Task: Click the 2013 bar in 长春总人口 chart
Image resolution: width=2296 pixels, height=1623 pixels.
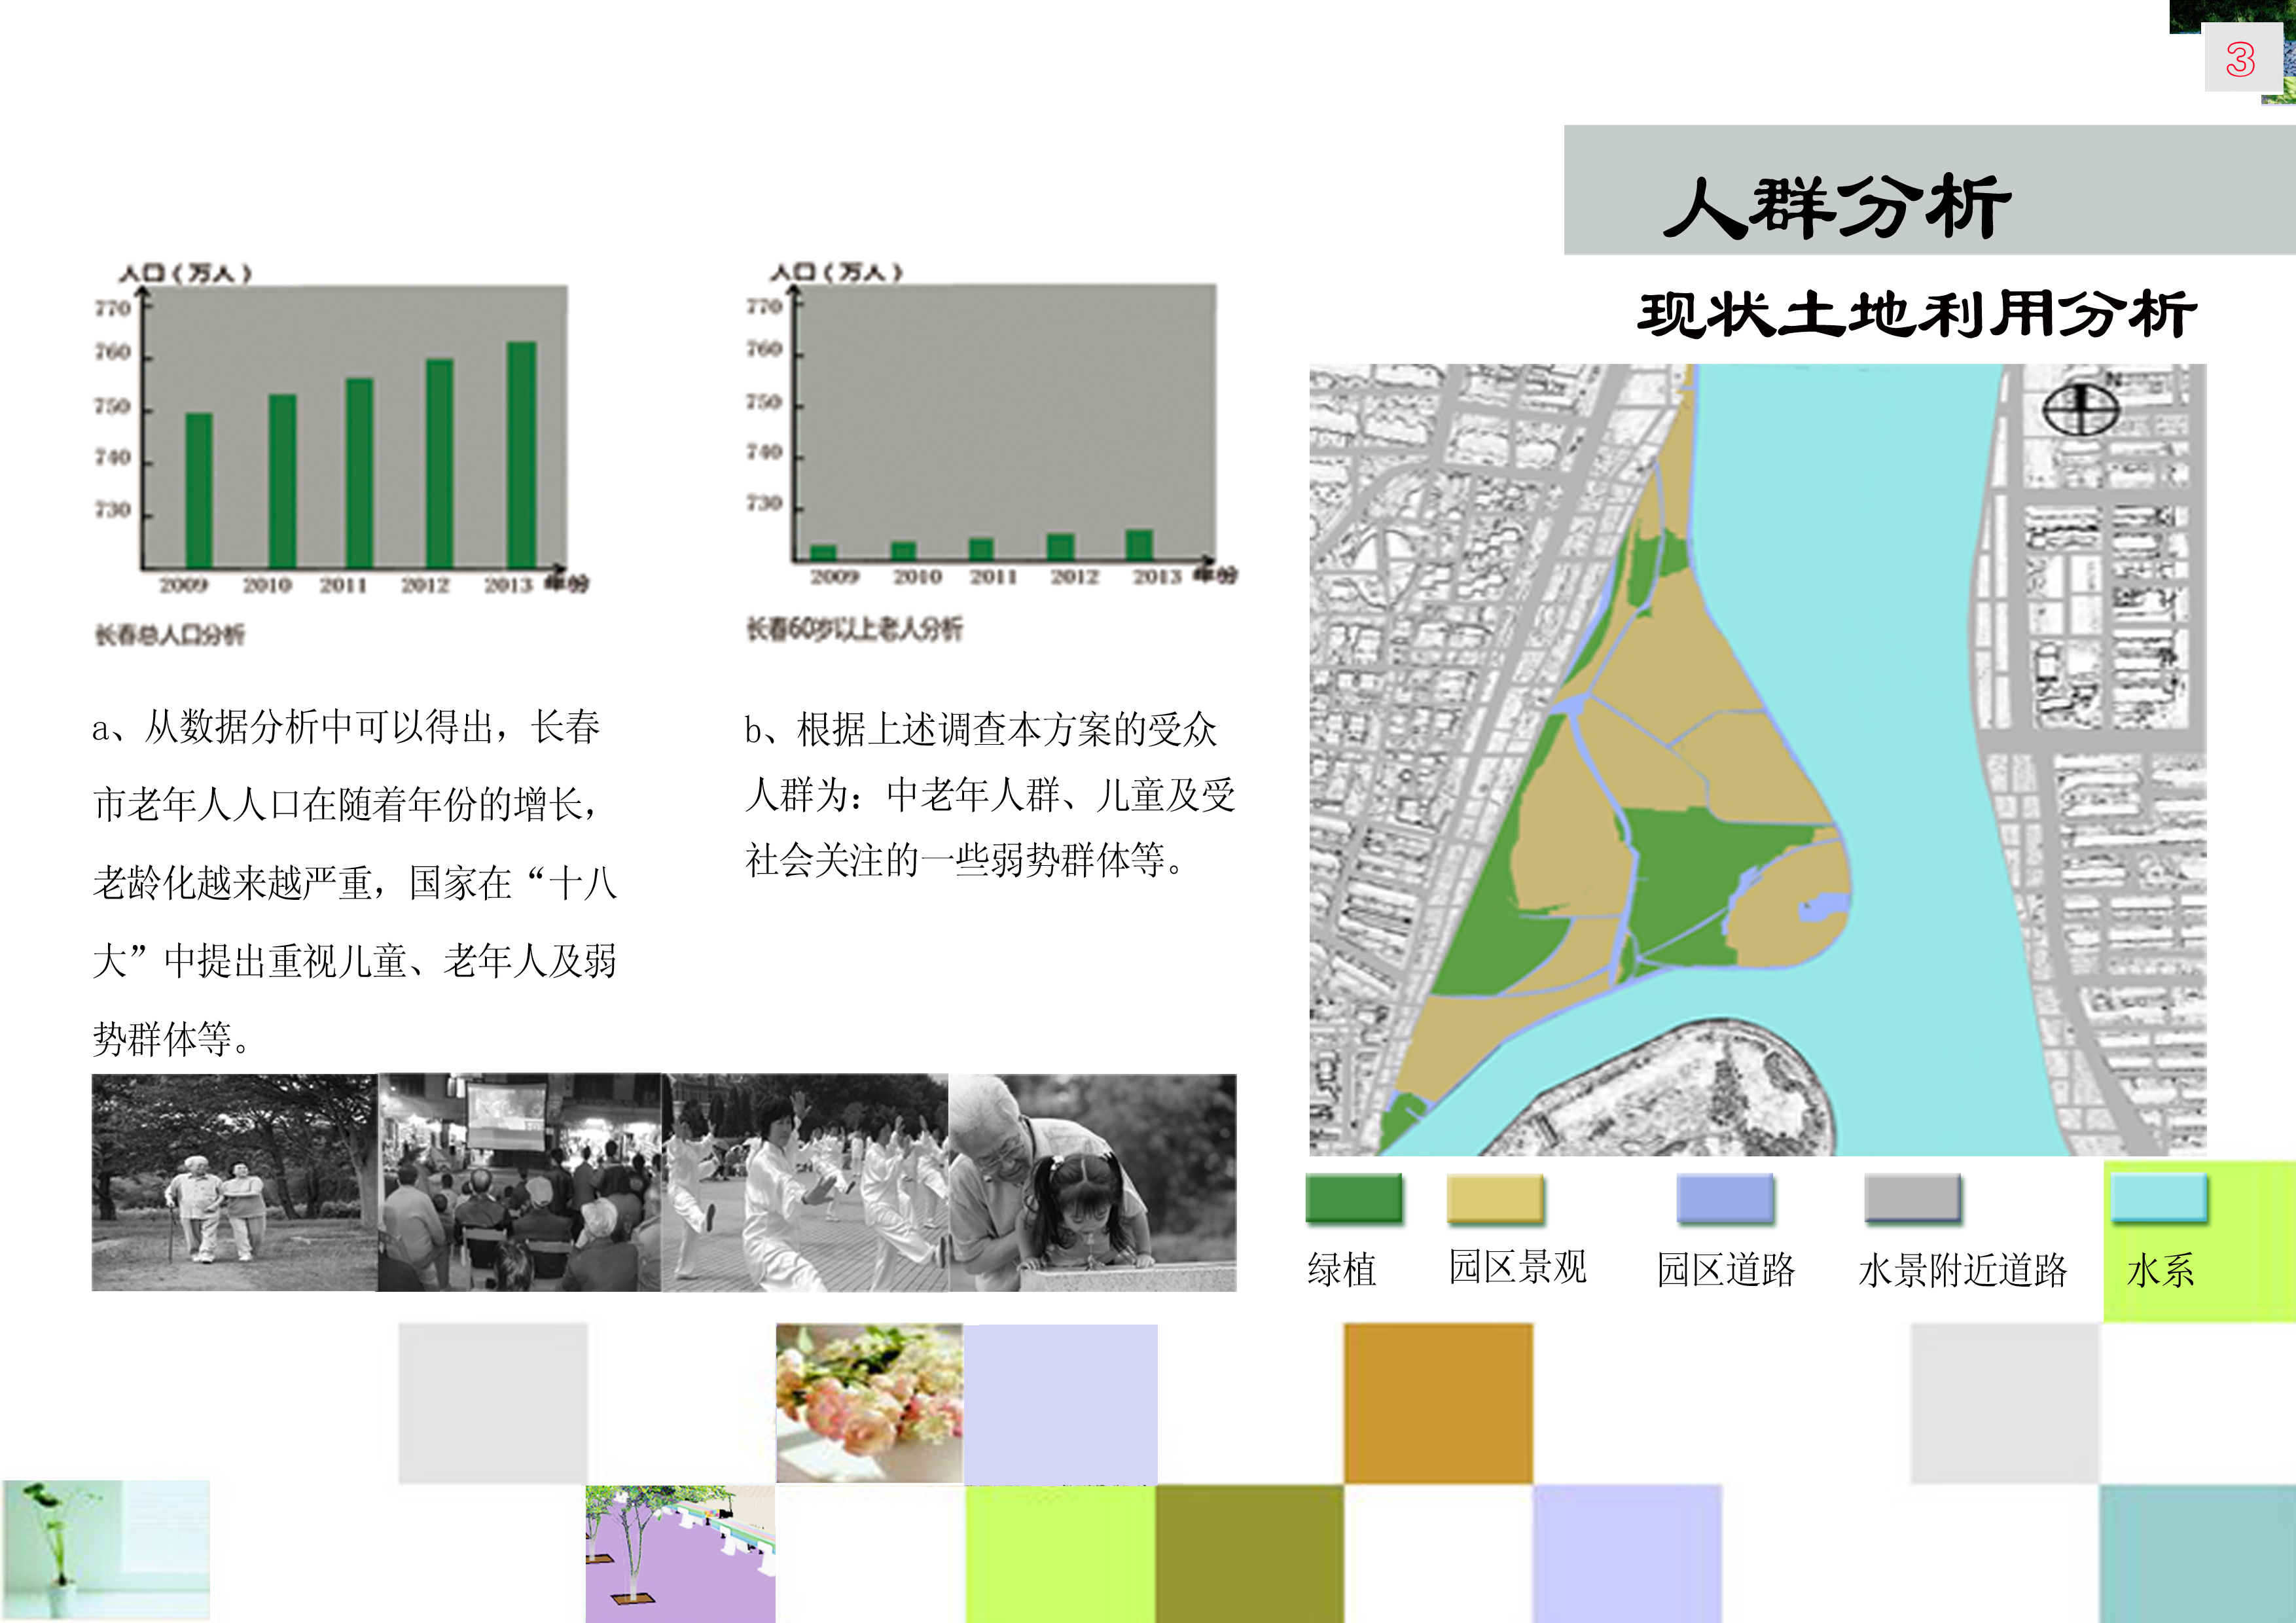Action: (522, 455)
